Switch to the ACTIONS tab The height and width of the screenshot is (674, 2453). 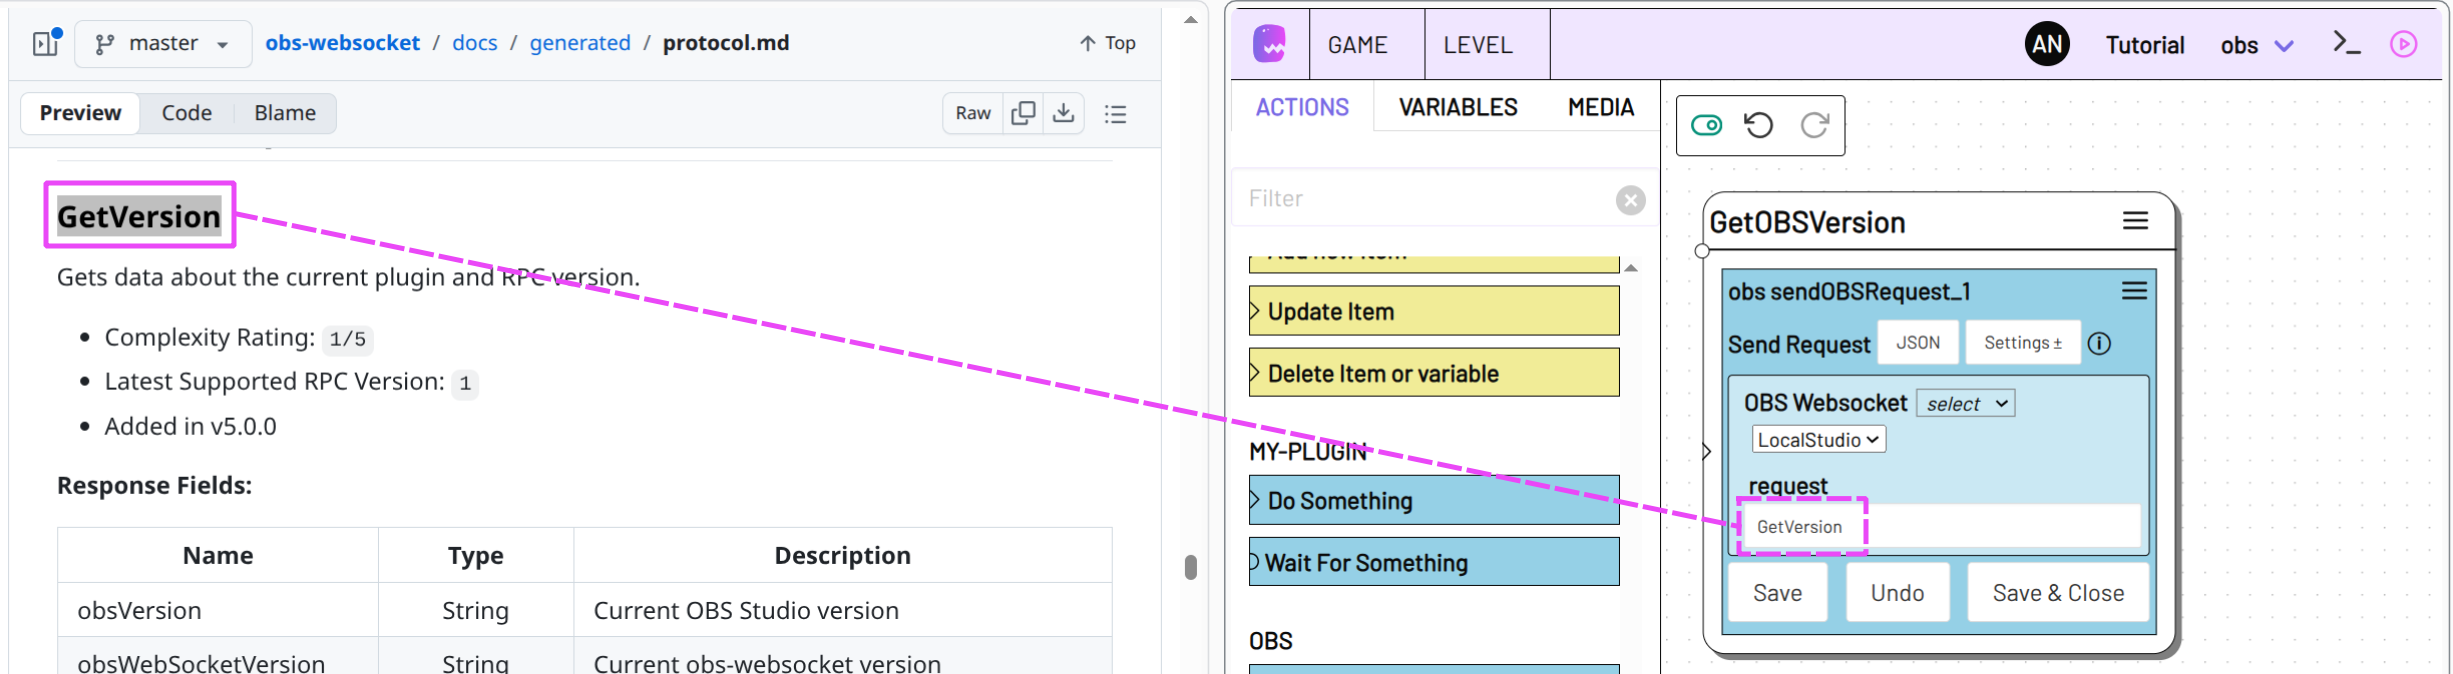tap(1302, 107)
